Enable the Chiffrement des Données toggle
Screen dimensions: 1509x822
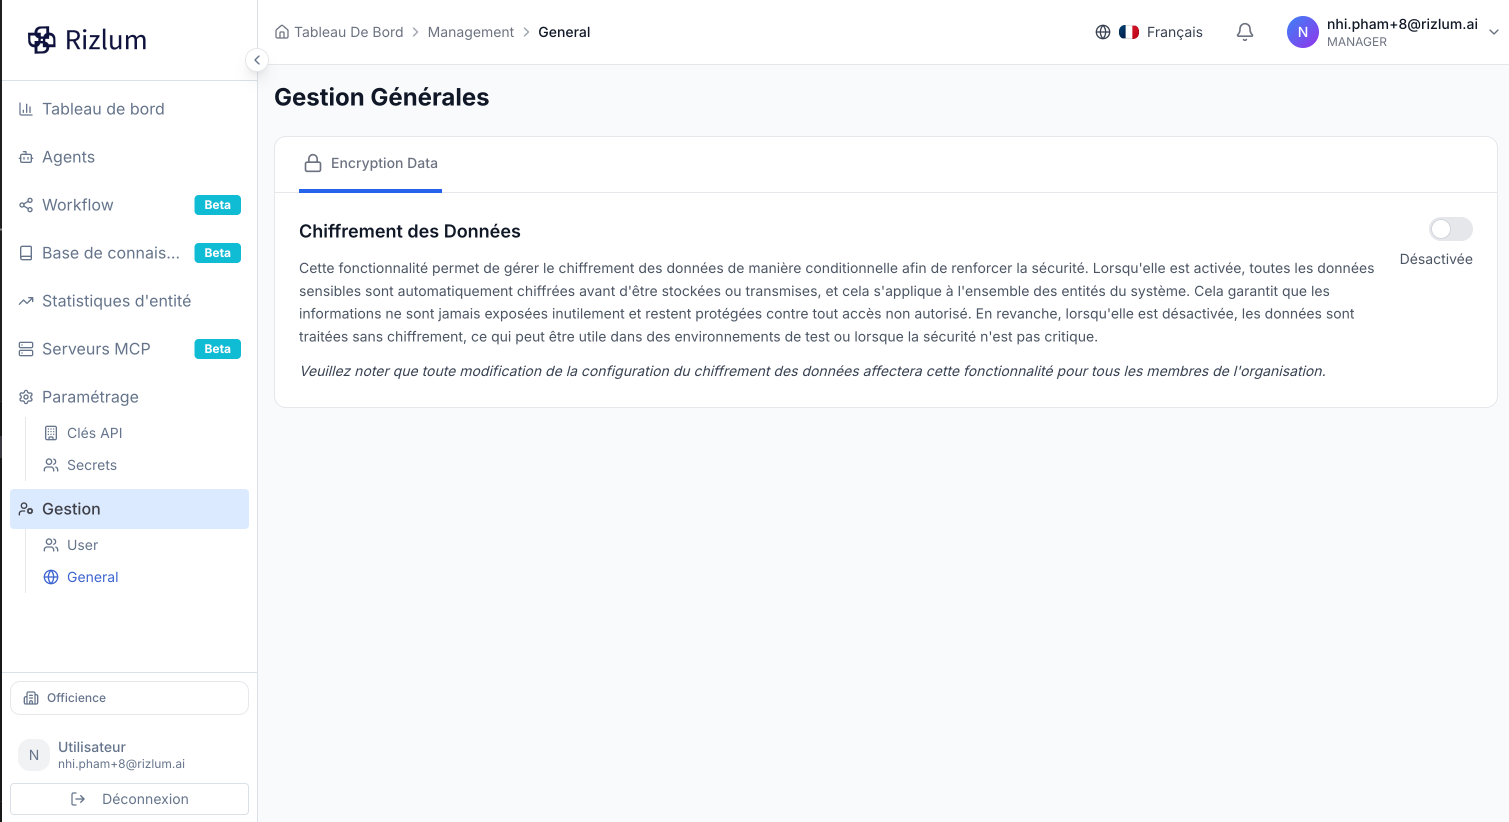point(1451,229)
